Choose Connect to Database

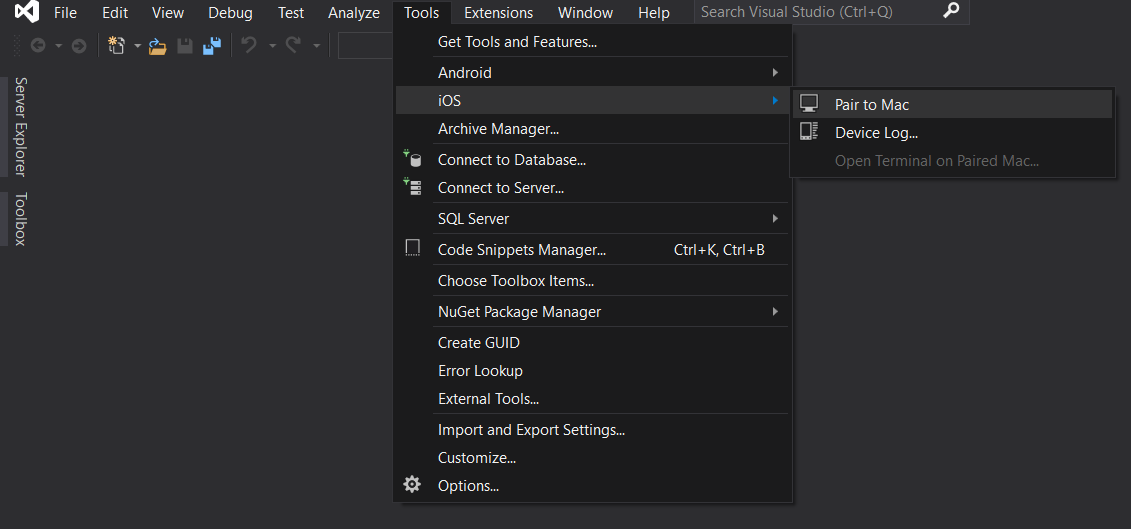pyautogui.click(x=592, y=159)
